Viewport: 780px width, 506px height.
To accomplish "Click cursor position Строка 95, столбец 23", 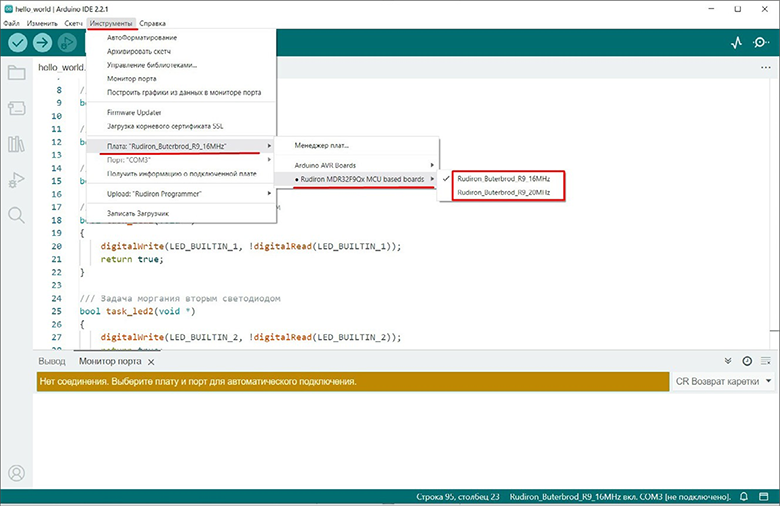I will tap(458, 497).
